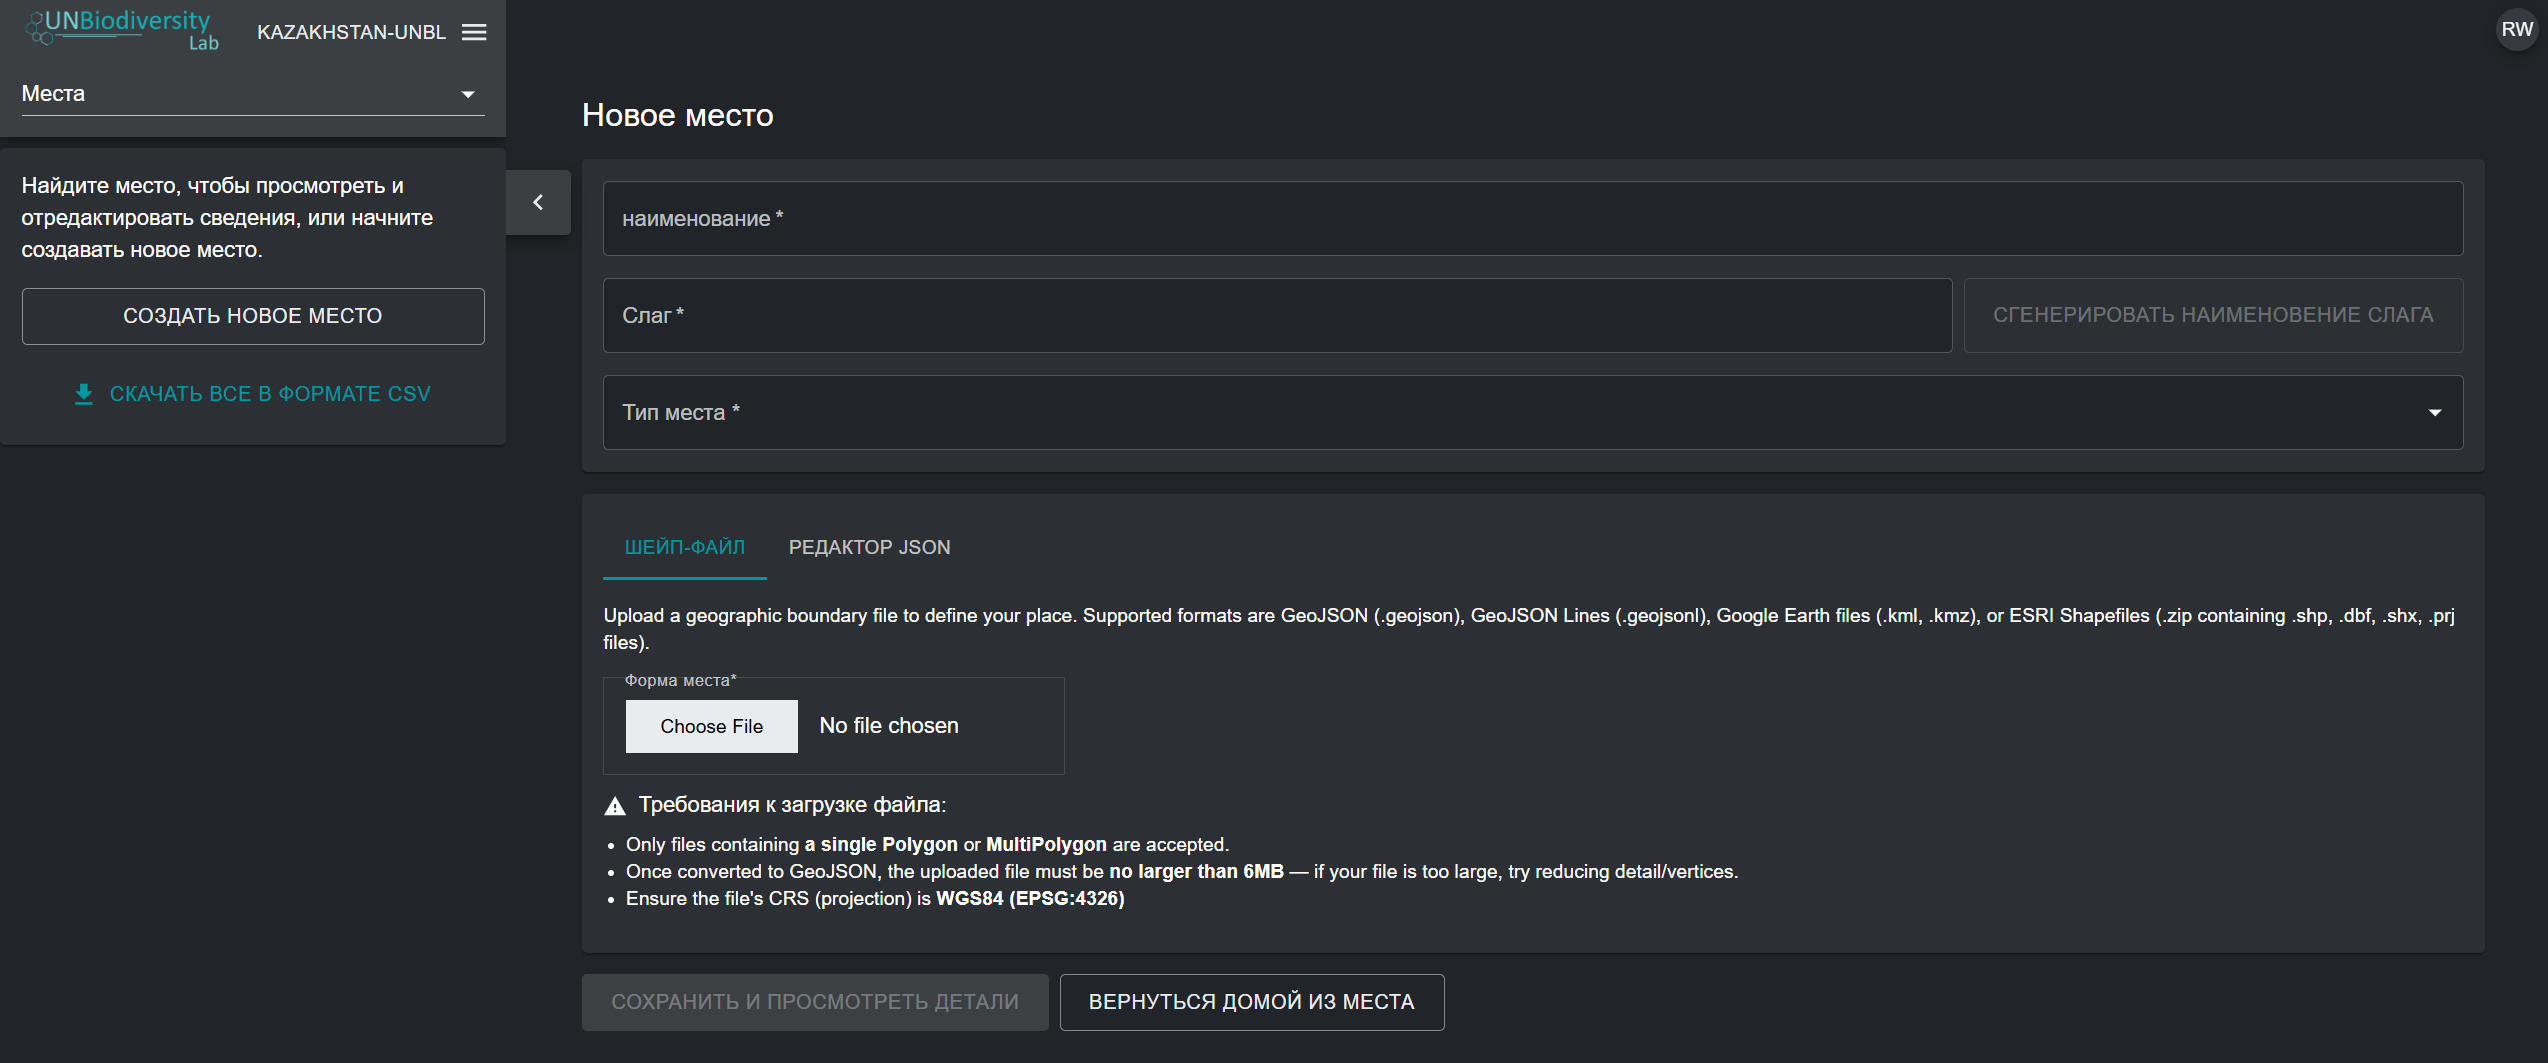Click the KAZAKHSTAN-UNBL workspace name
The image size is (2548, 1063).
tap(351, 32)
